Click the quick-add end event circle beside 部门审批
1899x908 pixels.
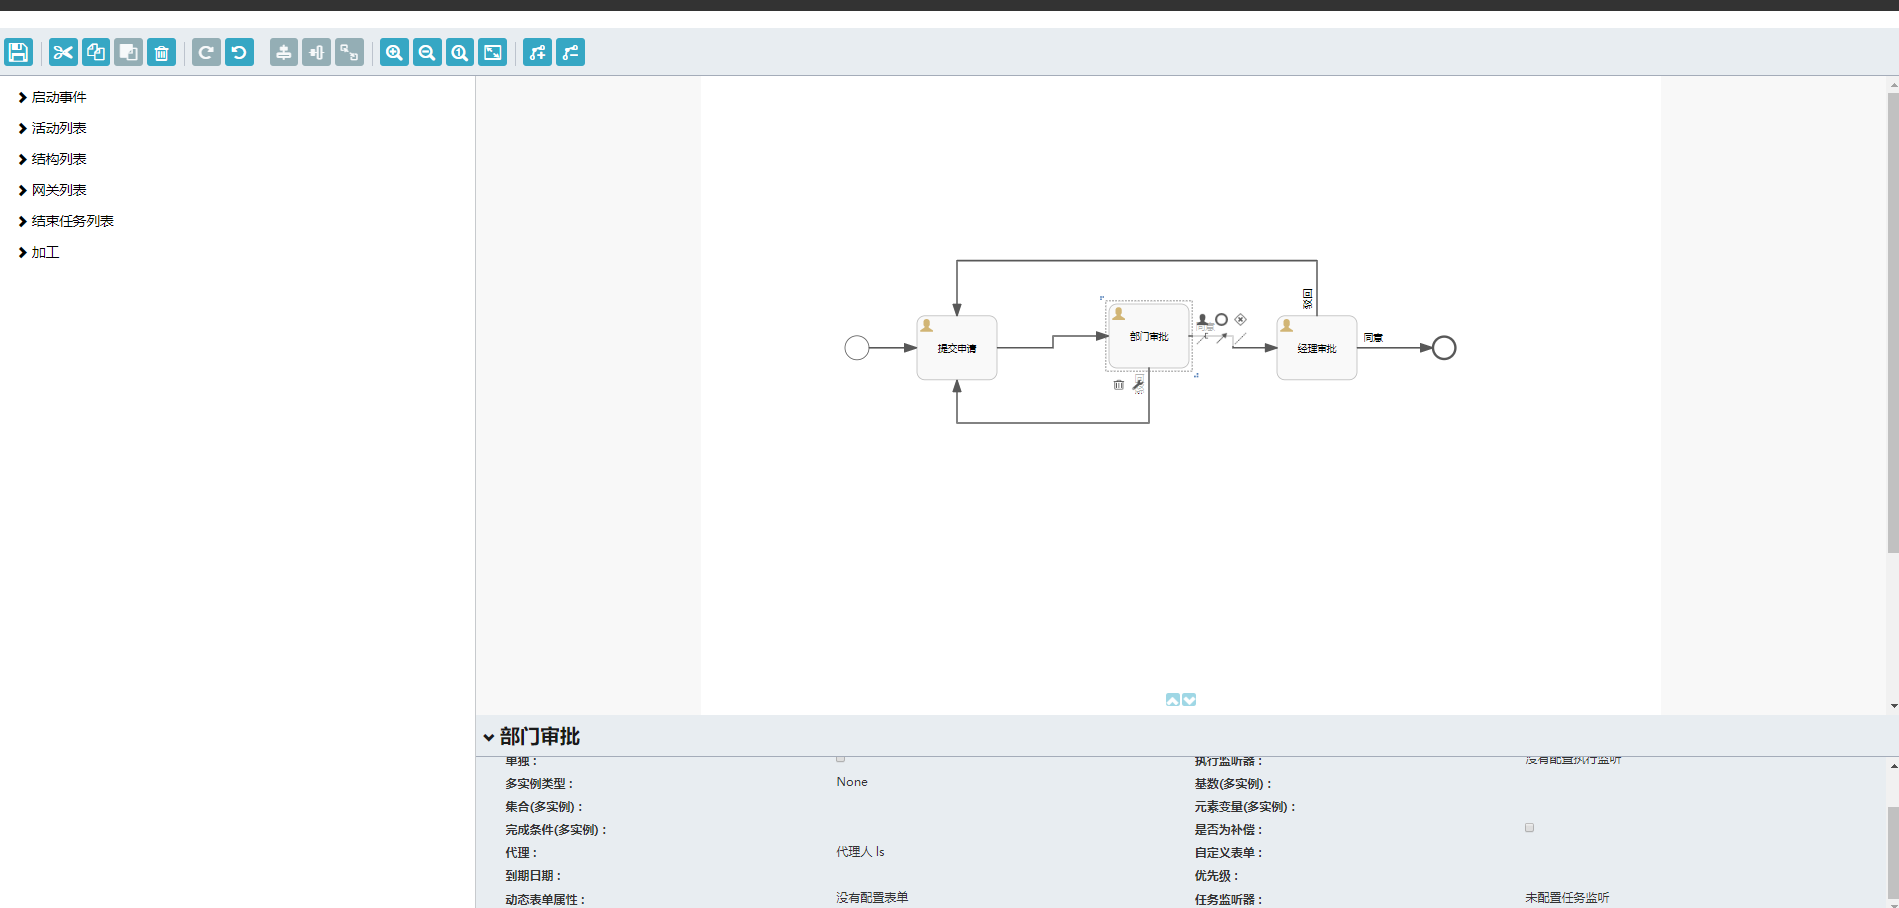click(x=1221, y=319)
